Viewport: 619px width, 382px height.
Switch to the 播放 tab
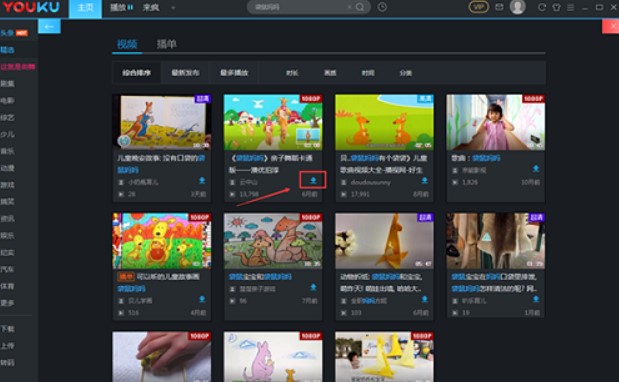click(121, 7)
